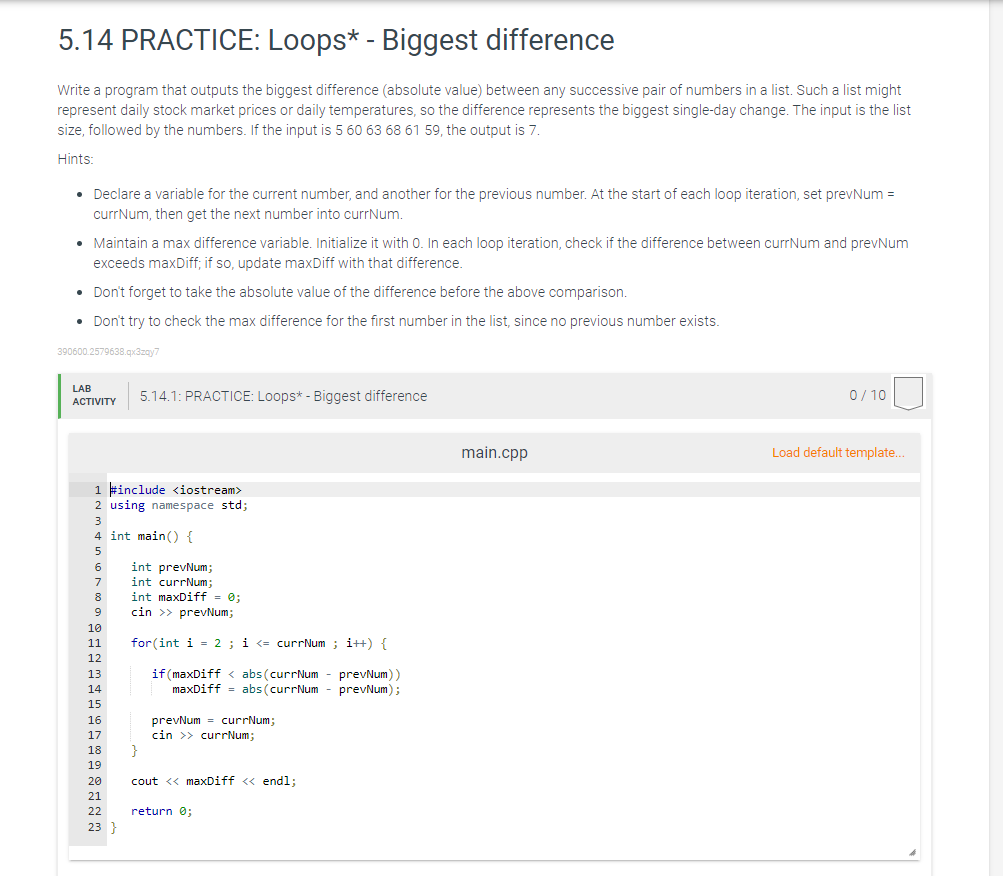The image size is (1003, 876).
Task: Click the heading 5.14 PRACTICE Loops Biggest difference
Action: (335, 40)
